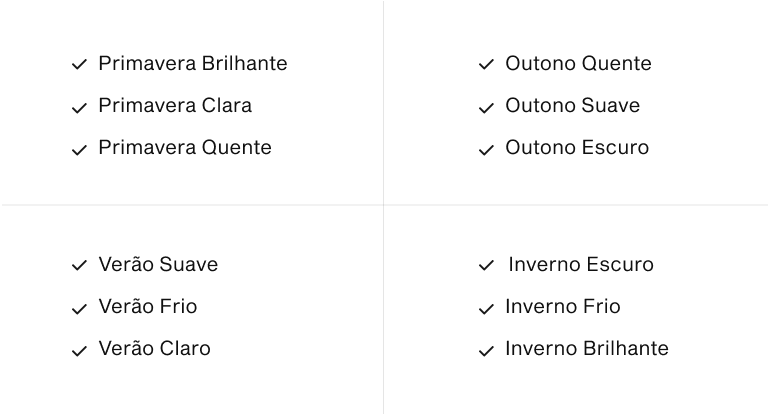Image resolution: width=768 pixels, height=414 pixels.
Task: Select the checkmark icon next to Outono Escuro
Action: [486, 150]
